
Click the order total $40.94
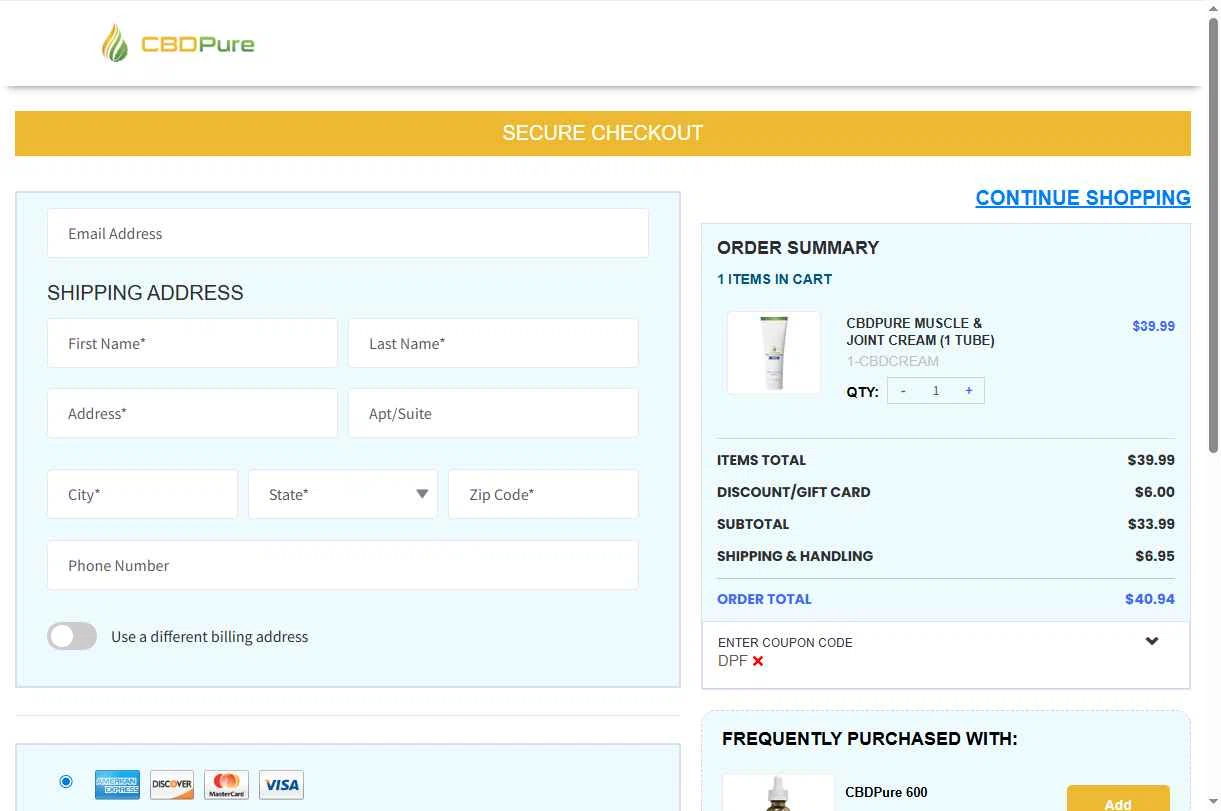click(1150, 599)
